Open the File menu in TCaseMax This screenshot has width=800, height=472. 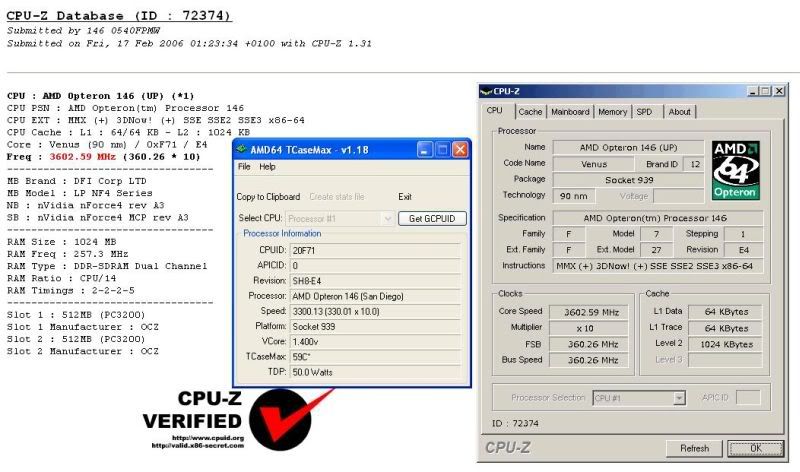pyautogui.click(x=244, y=167)
